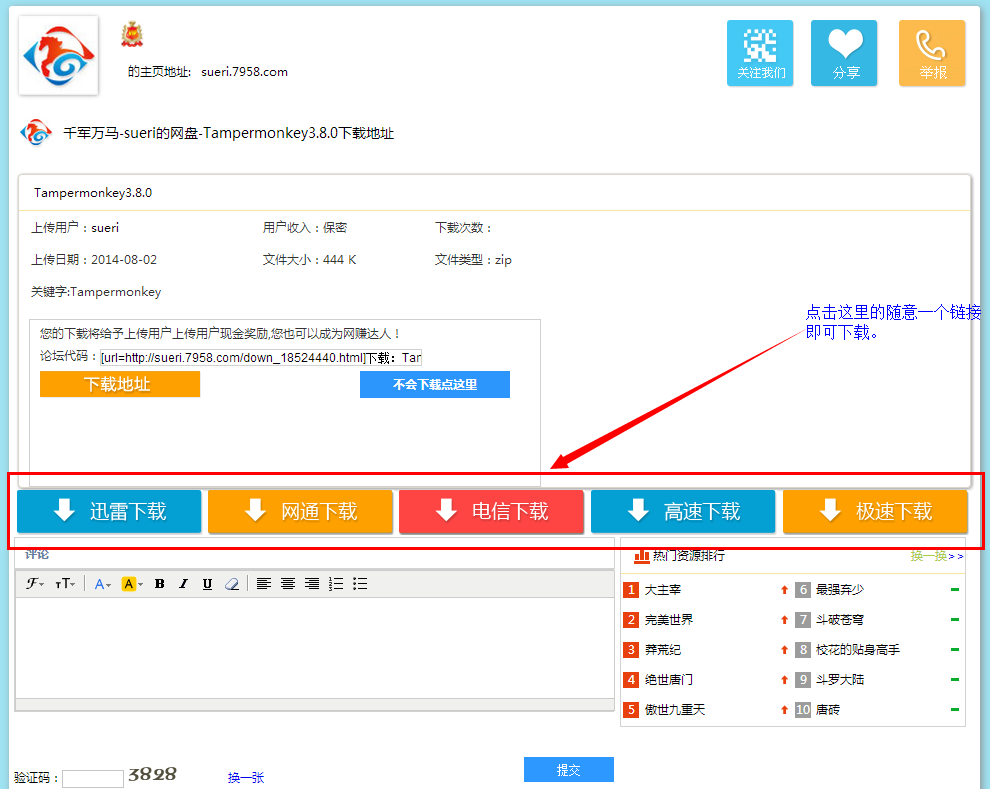
Task: Click the 换一换>> refresh link
Action: pyautogui.click(x=937, y=556)
